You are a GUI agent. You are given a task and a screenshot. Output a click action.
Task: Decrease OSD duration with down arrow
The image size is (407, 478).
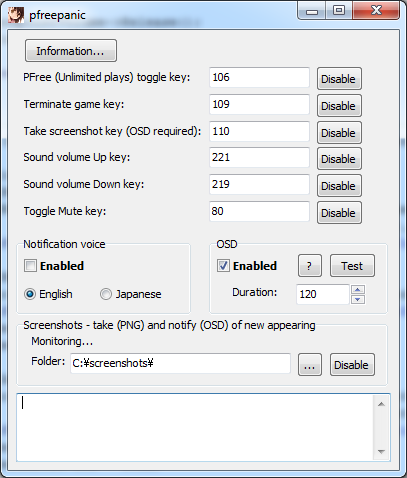(358, 299)
